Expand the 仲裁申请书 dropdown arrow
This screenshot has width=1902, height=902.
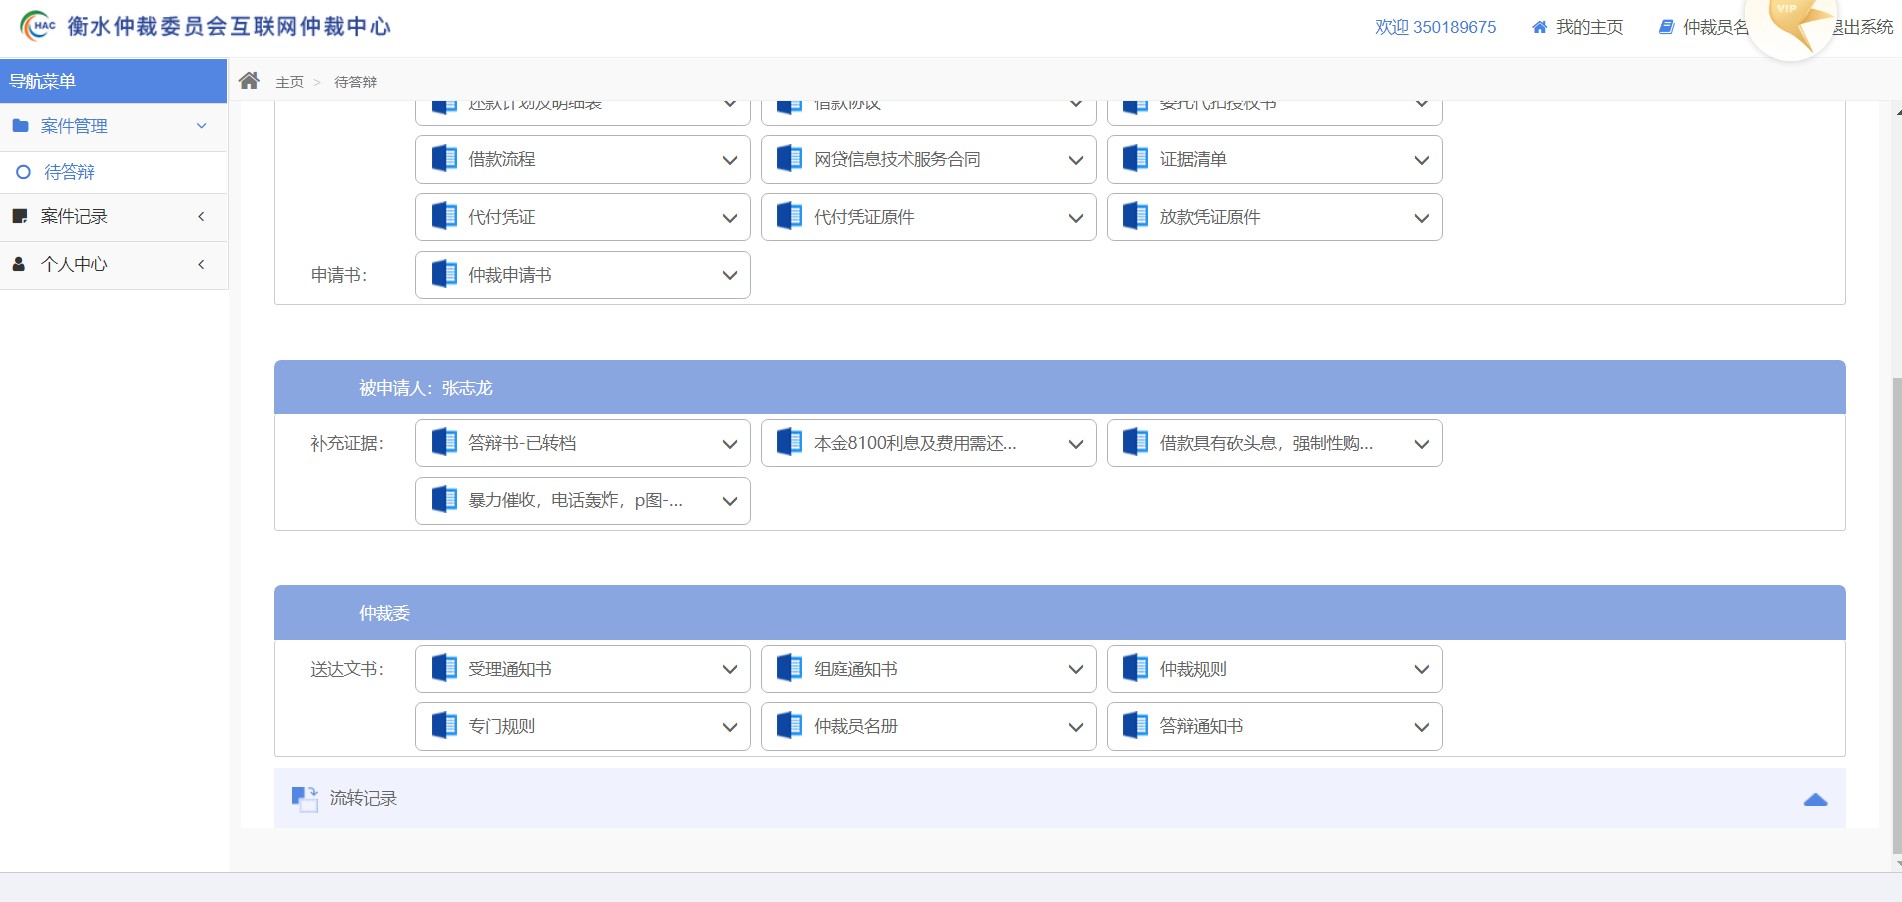(730, 276)
